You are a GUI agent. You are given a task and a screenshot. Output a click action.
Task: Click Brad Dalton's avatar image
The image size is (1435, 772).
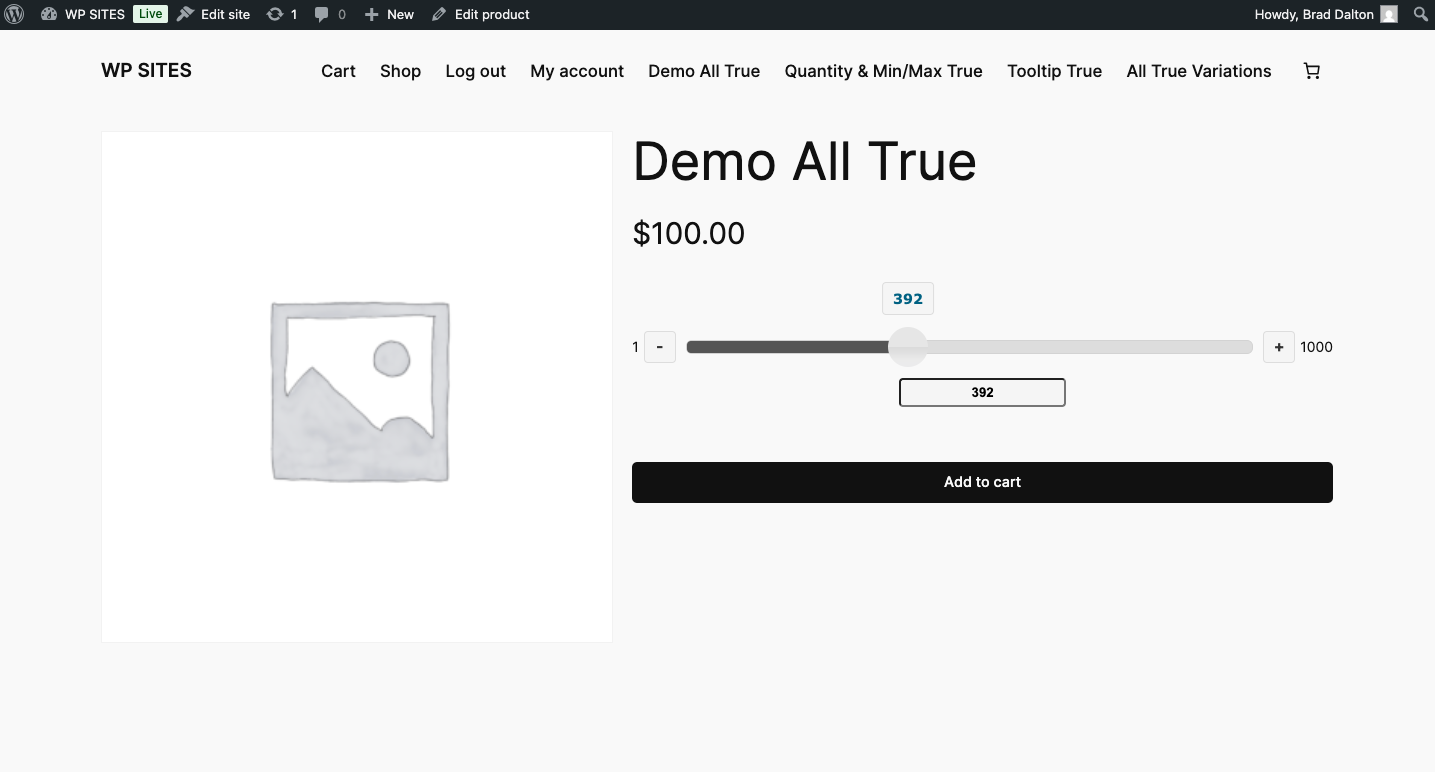1388,14
